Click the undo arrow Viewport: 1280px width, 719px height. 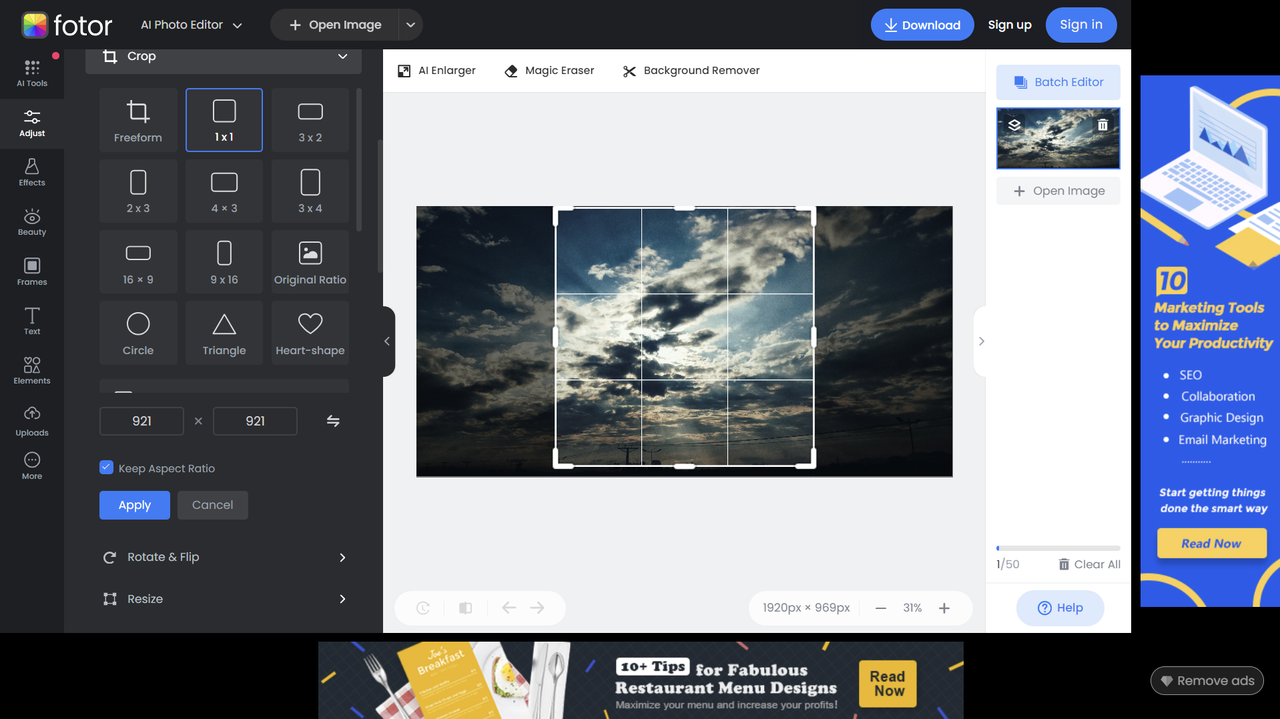(509, 608)
